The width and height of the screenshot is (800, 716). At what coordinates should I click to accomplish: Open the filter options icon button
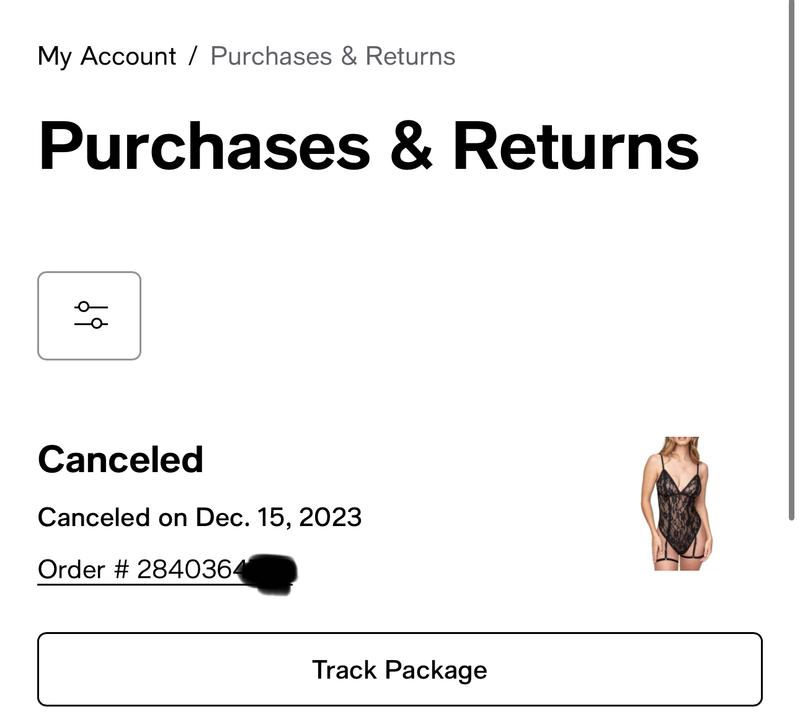[x=89, y=315]
